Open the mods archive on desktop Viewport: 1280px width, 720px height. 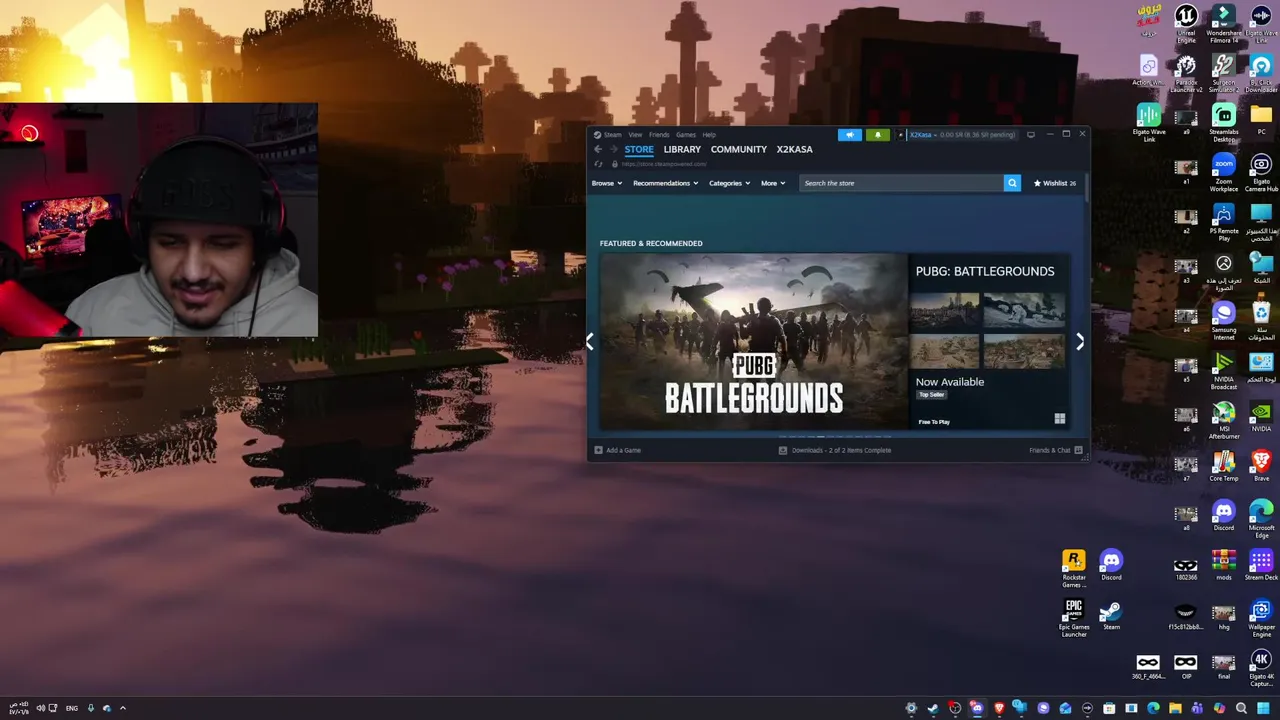click(x=1224, y=565)
